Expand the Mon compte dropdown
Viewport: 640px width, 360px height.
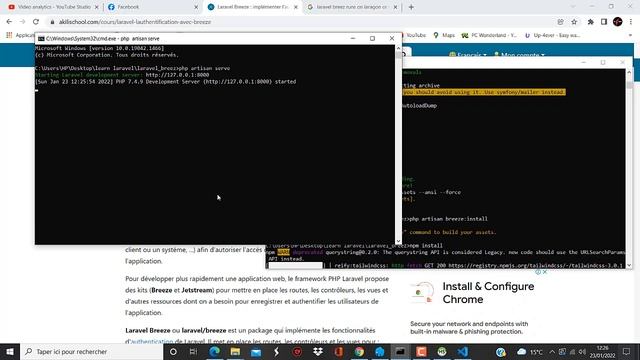519,55
